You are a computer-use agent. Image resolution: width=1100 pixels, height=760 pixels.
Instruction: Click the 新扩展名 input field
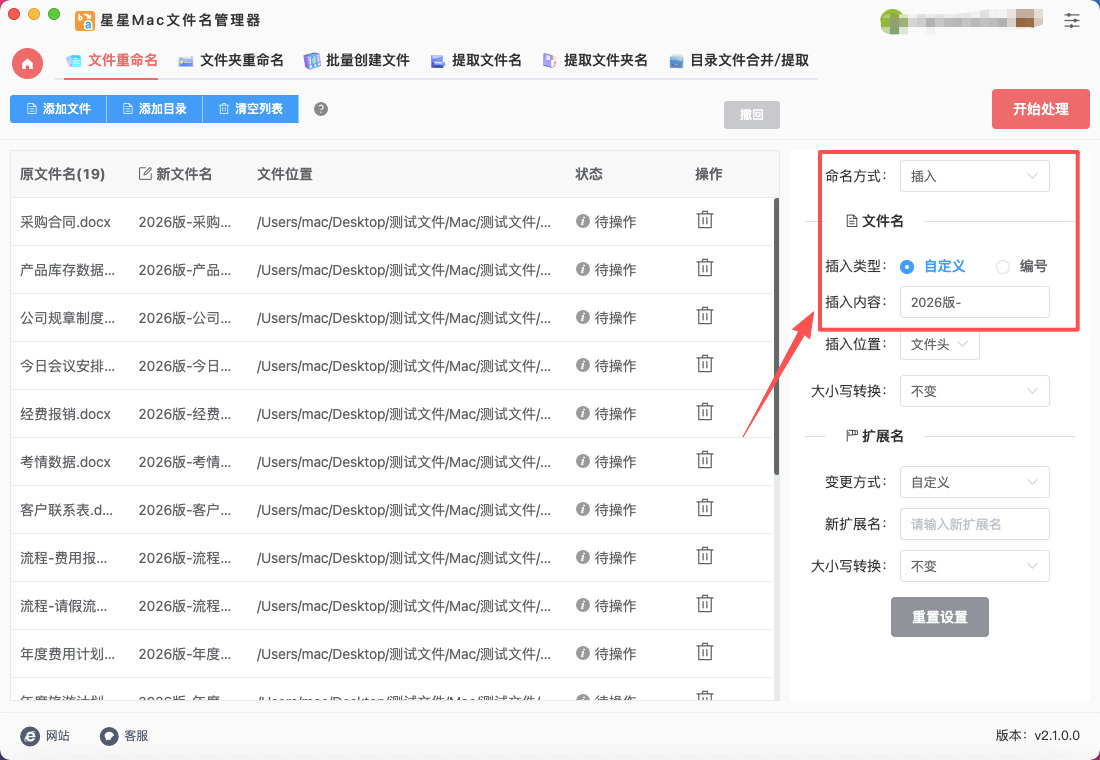tap(974, 524)
